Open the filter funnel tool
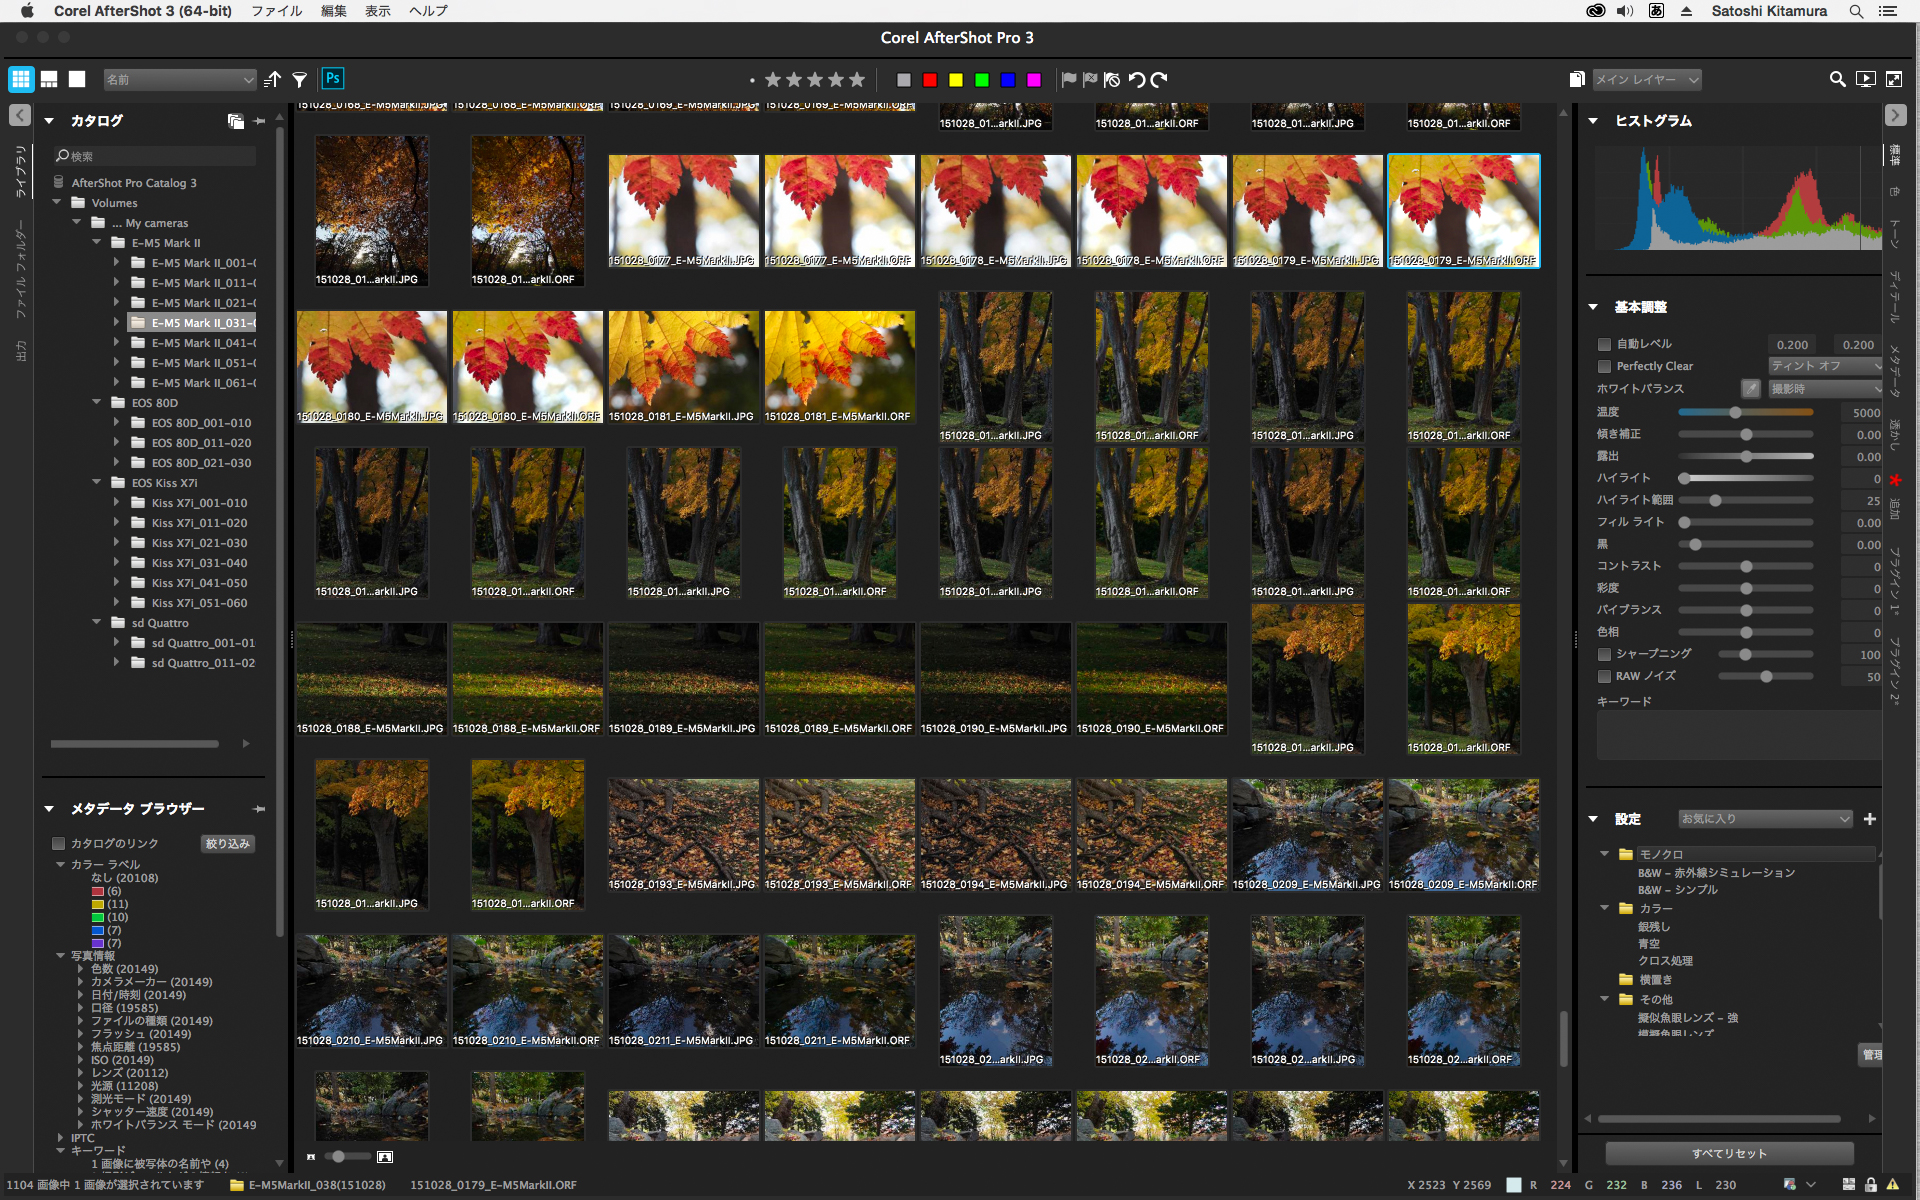 [299, 80]
